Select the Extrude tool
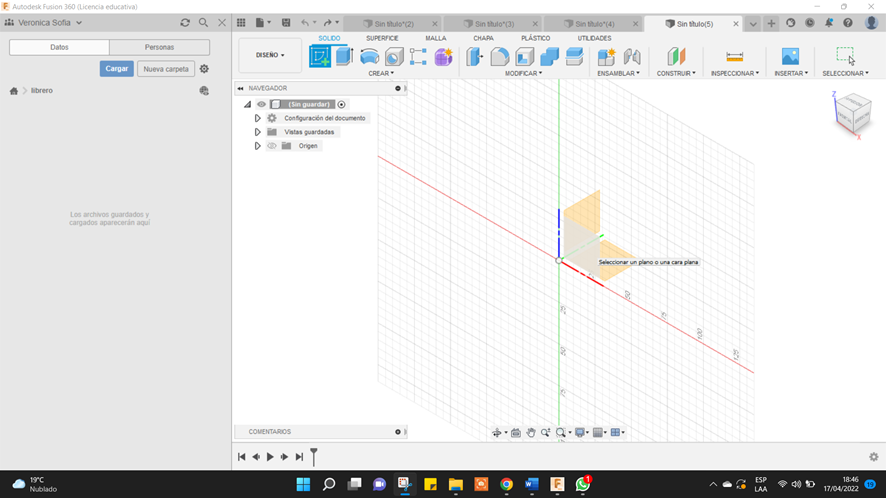 point(344,57)
